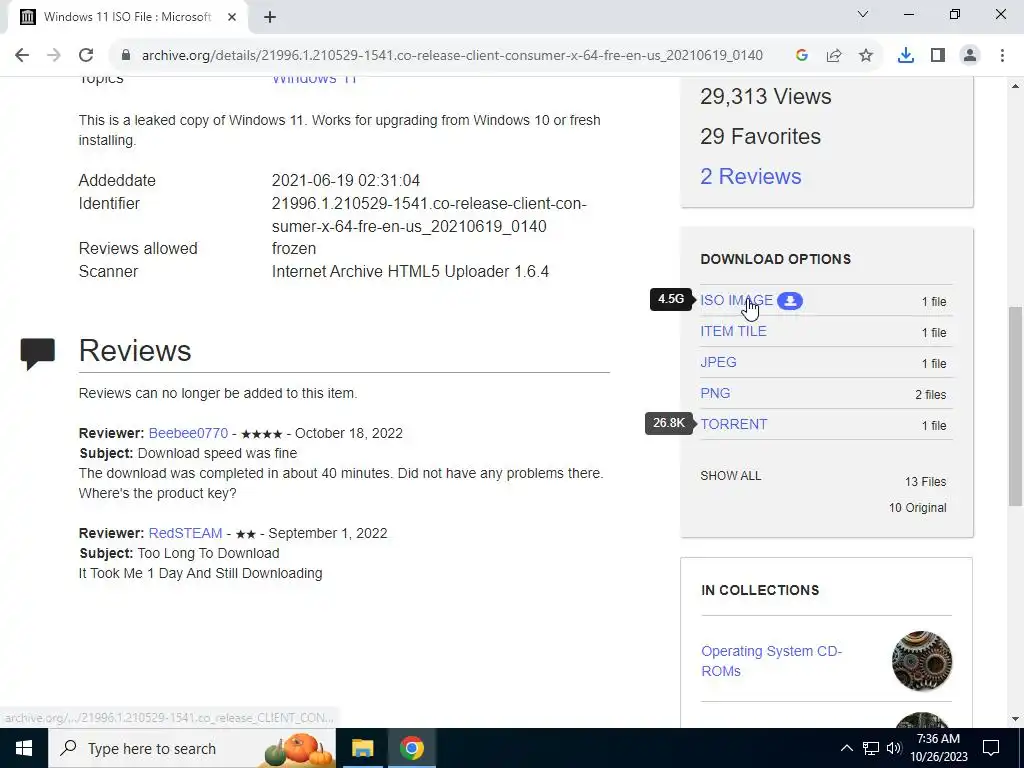Open reviewer Beebee0770's profile
This screenshot has width=1024, height=768.
coord(188,434)
